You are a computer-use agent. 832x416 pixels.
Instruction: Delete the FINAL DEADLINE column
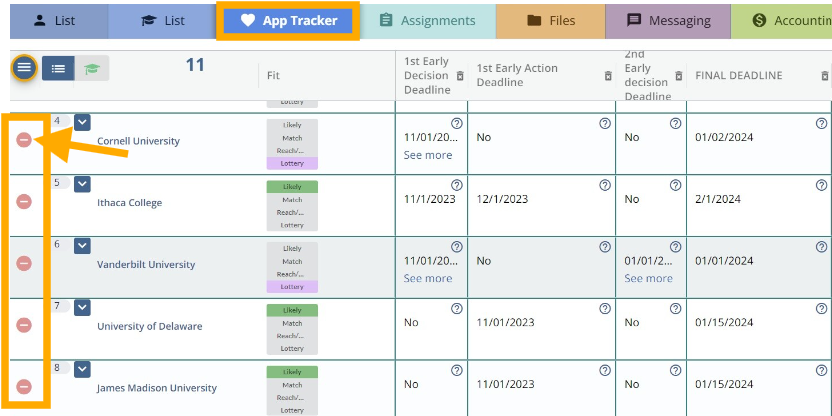pyautogui.click(x=825, y=75)
